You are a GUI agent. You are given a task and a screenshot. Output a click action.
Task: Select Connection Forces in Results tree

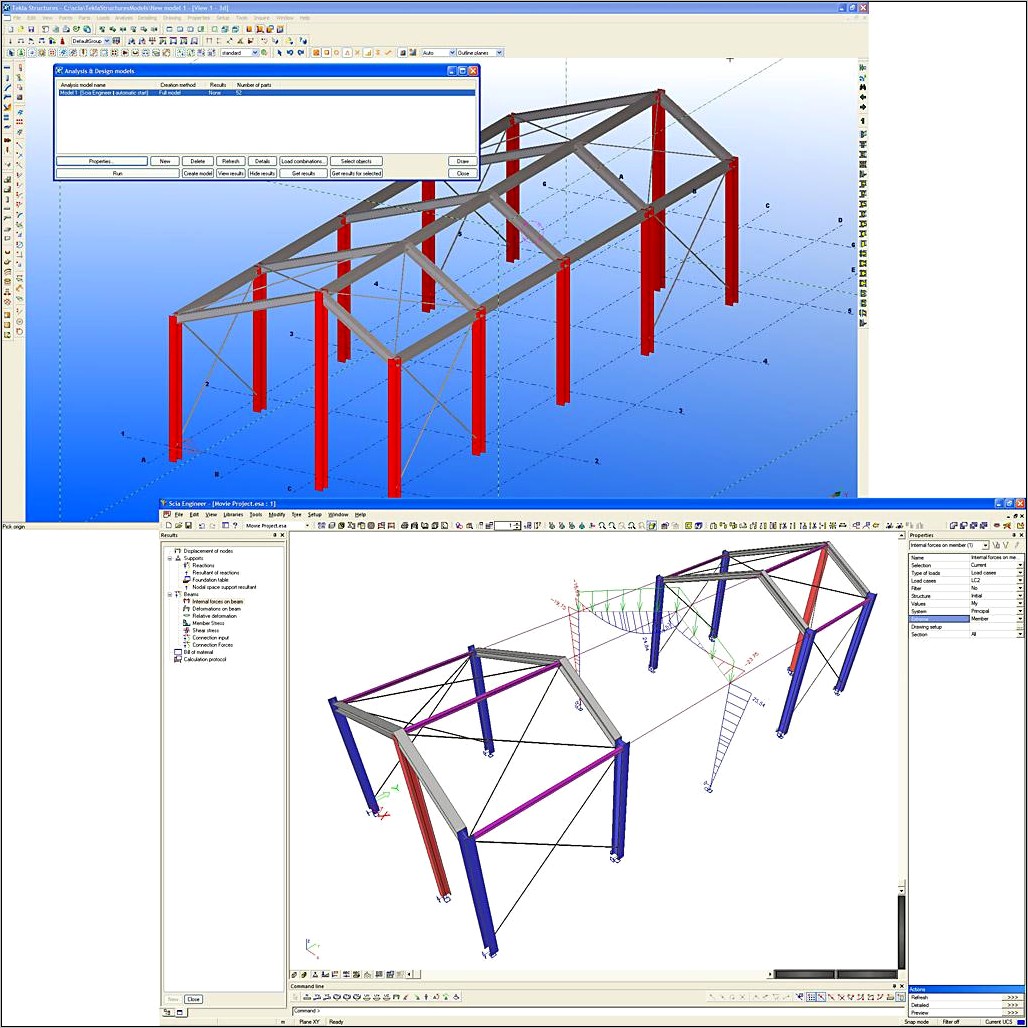[x=212, y=644]
